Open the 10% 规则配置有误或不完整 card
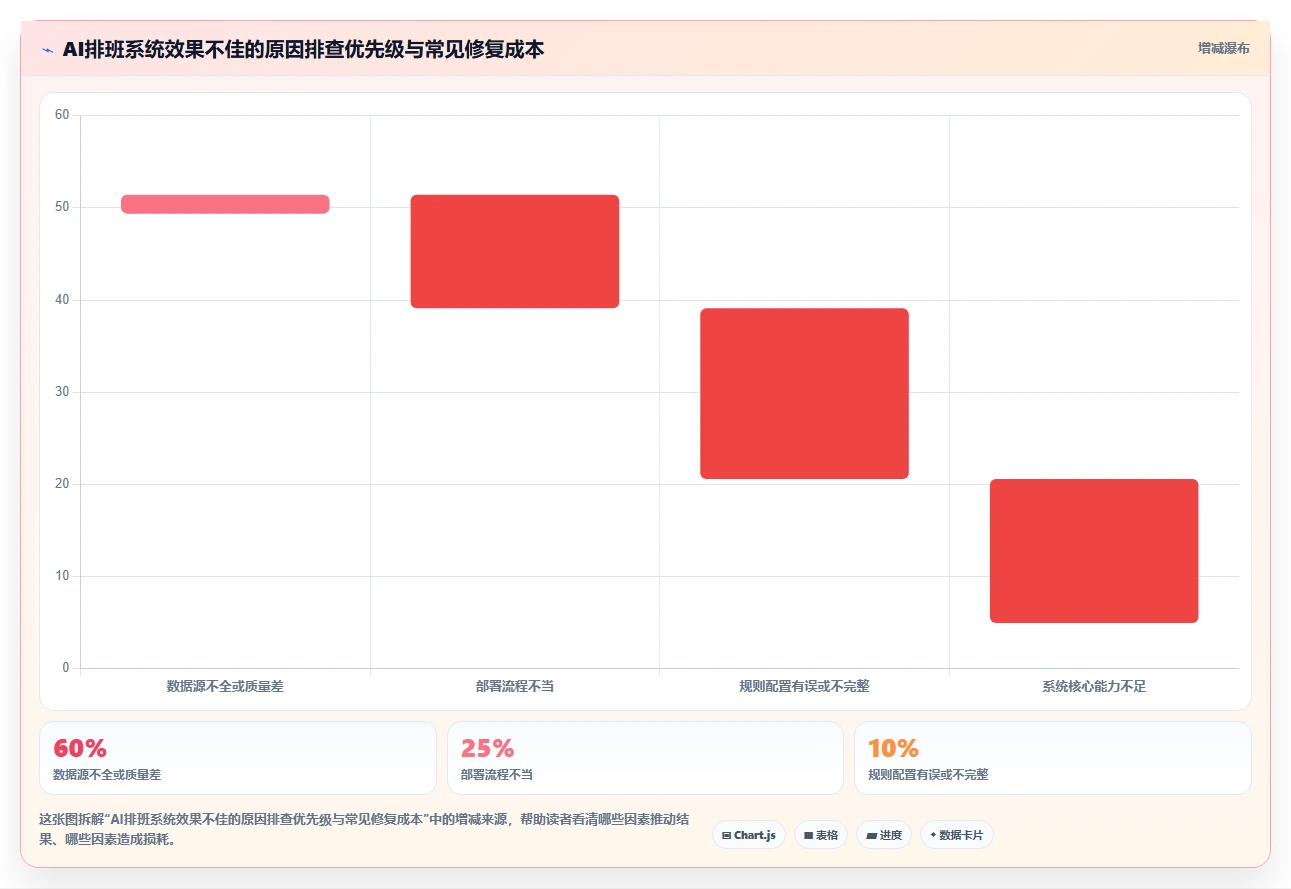This screenshot has width=1291, height=889. (x=1053, y=758)
